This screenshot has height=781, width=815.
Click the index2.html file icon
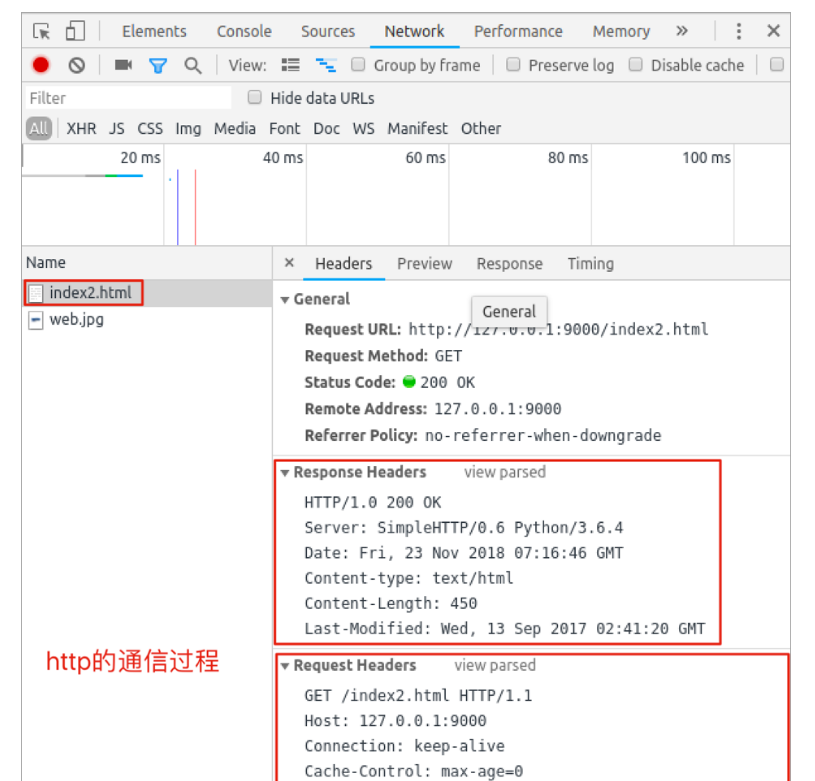point(36,293)
